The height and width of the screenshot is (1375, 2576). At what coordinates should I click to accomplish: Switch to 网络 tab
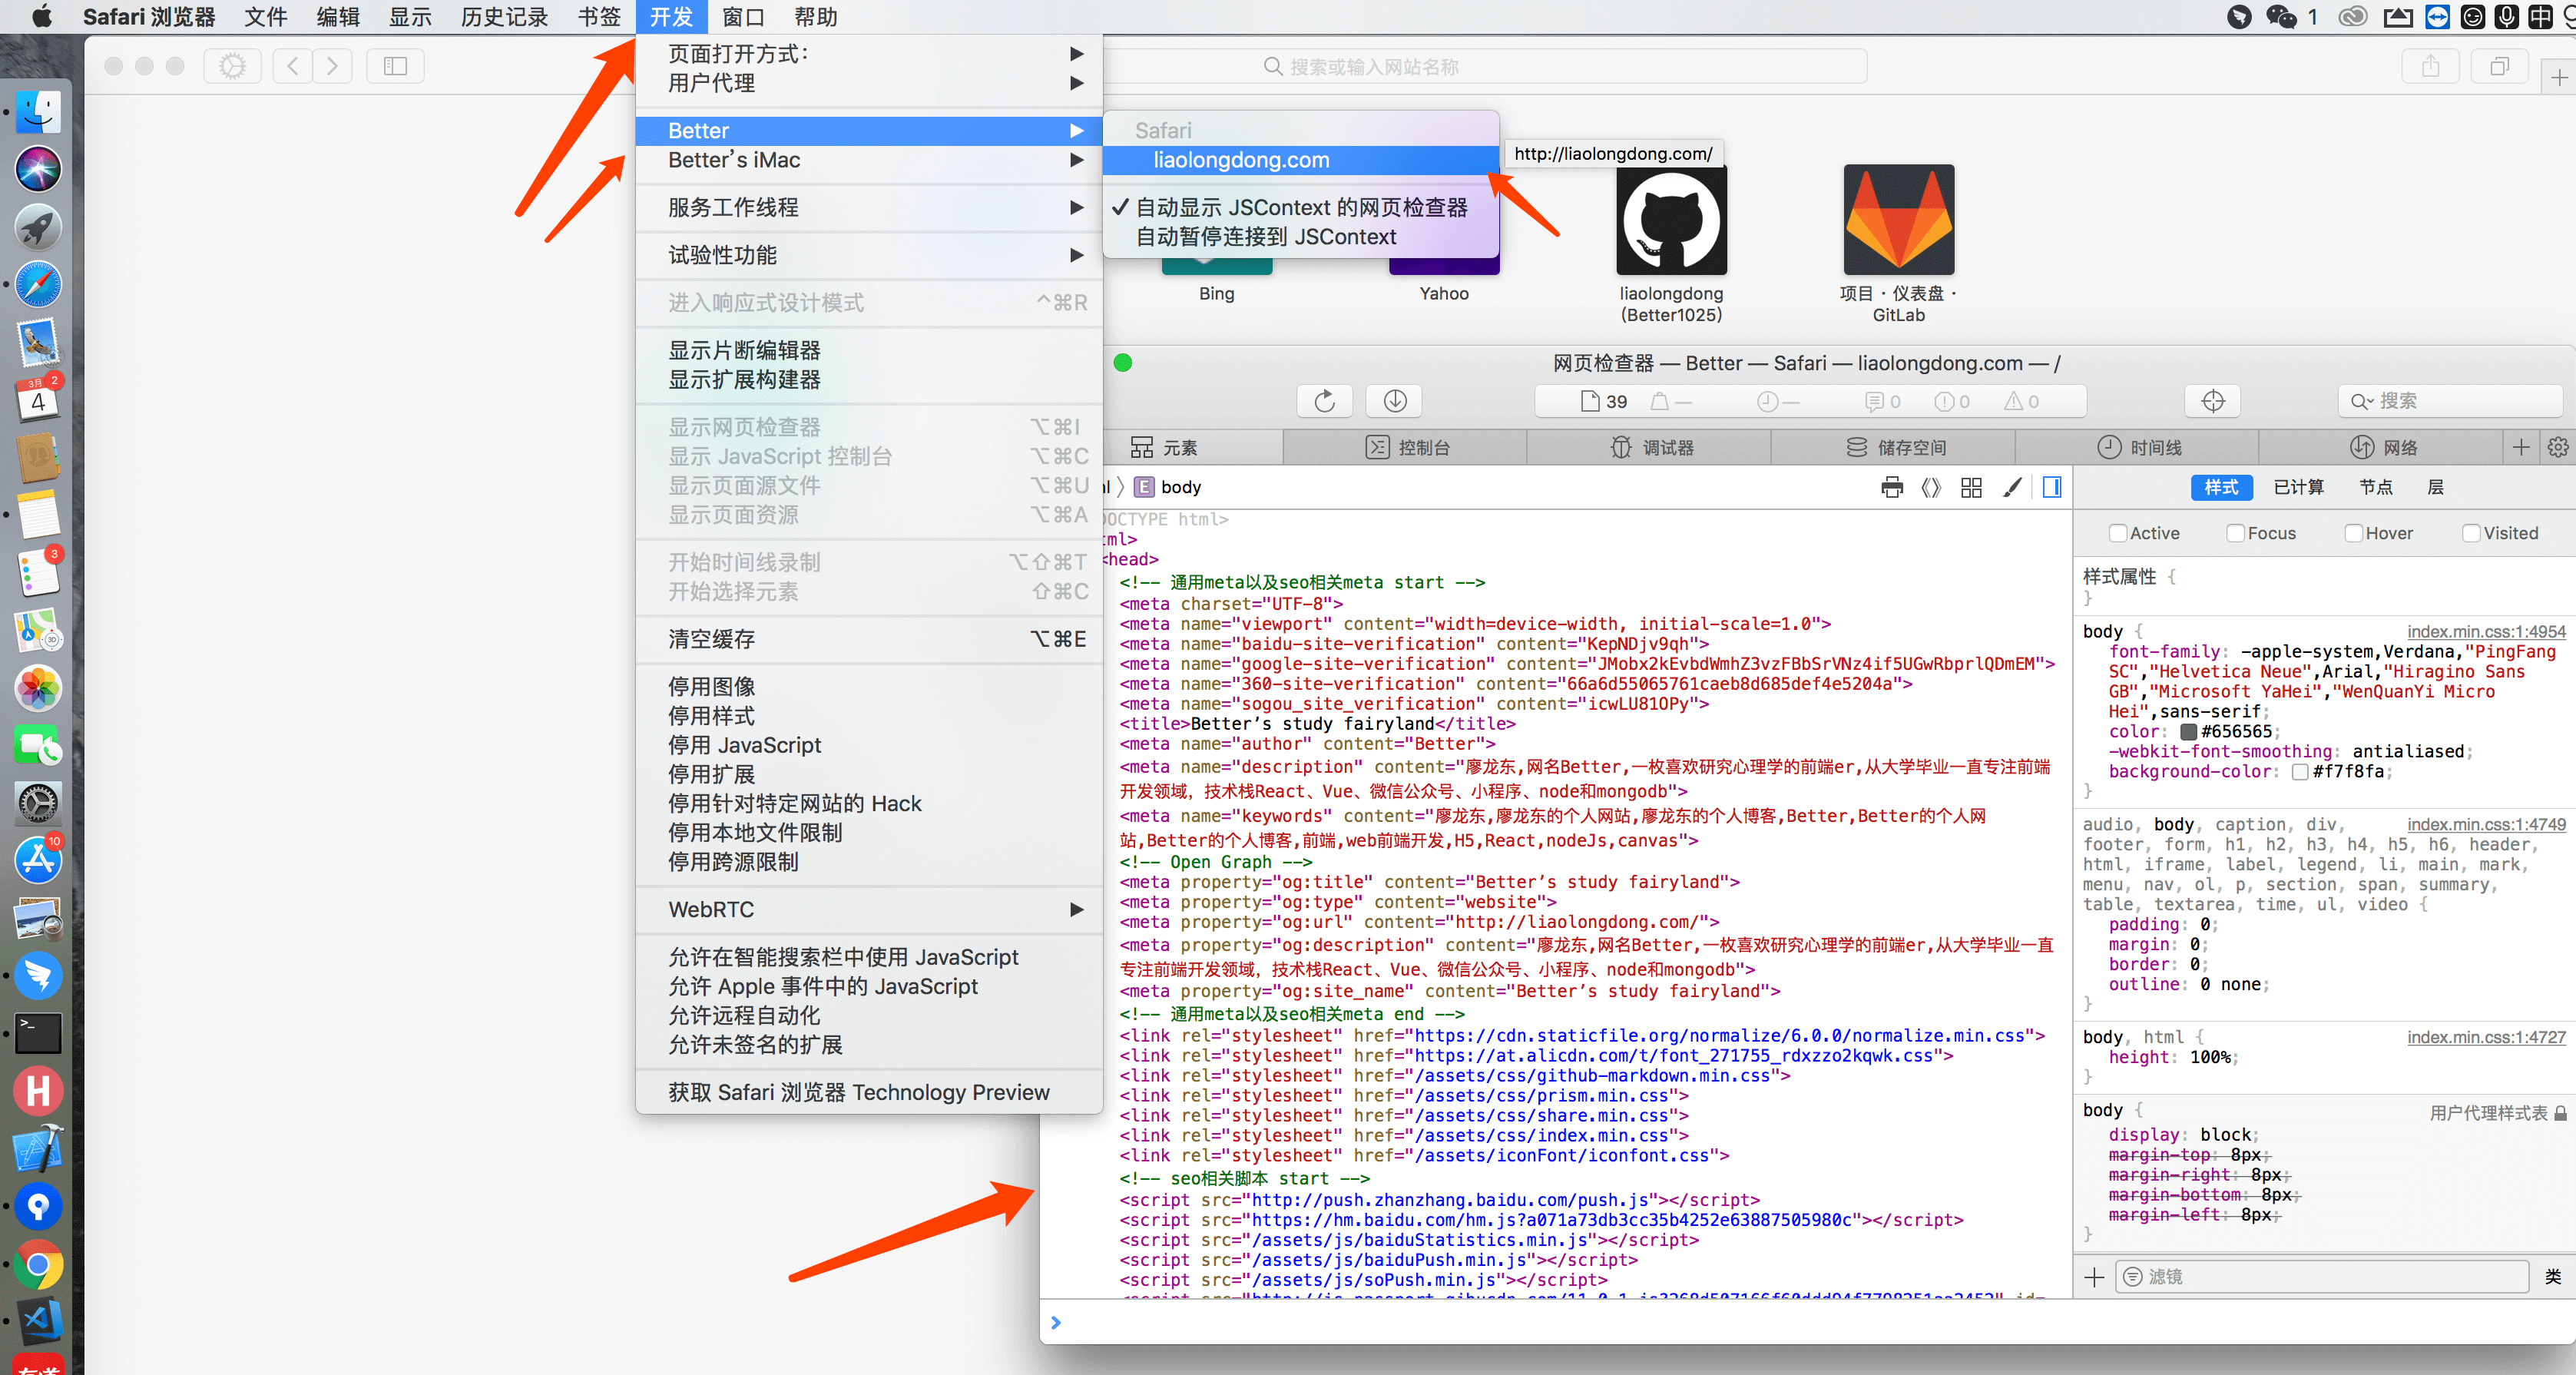(x=2381, y=447)
